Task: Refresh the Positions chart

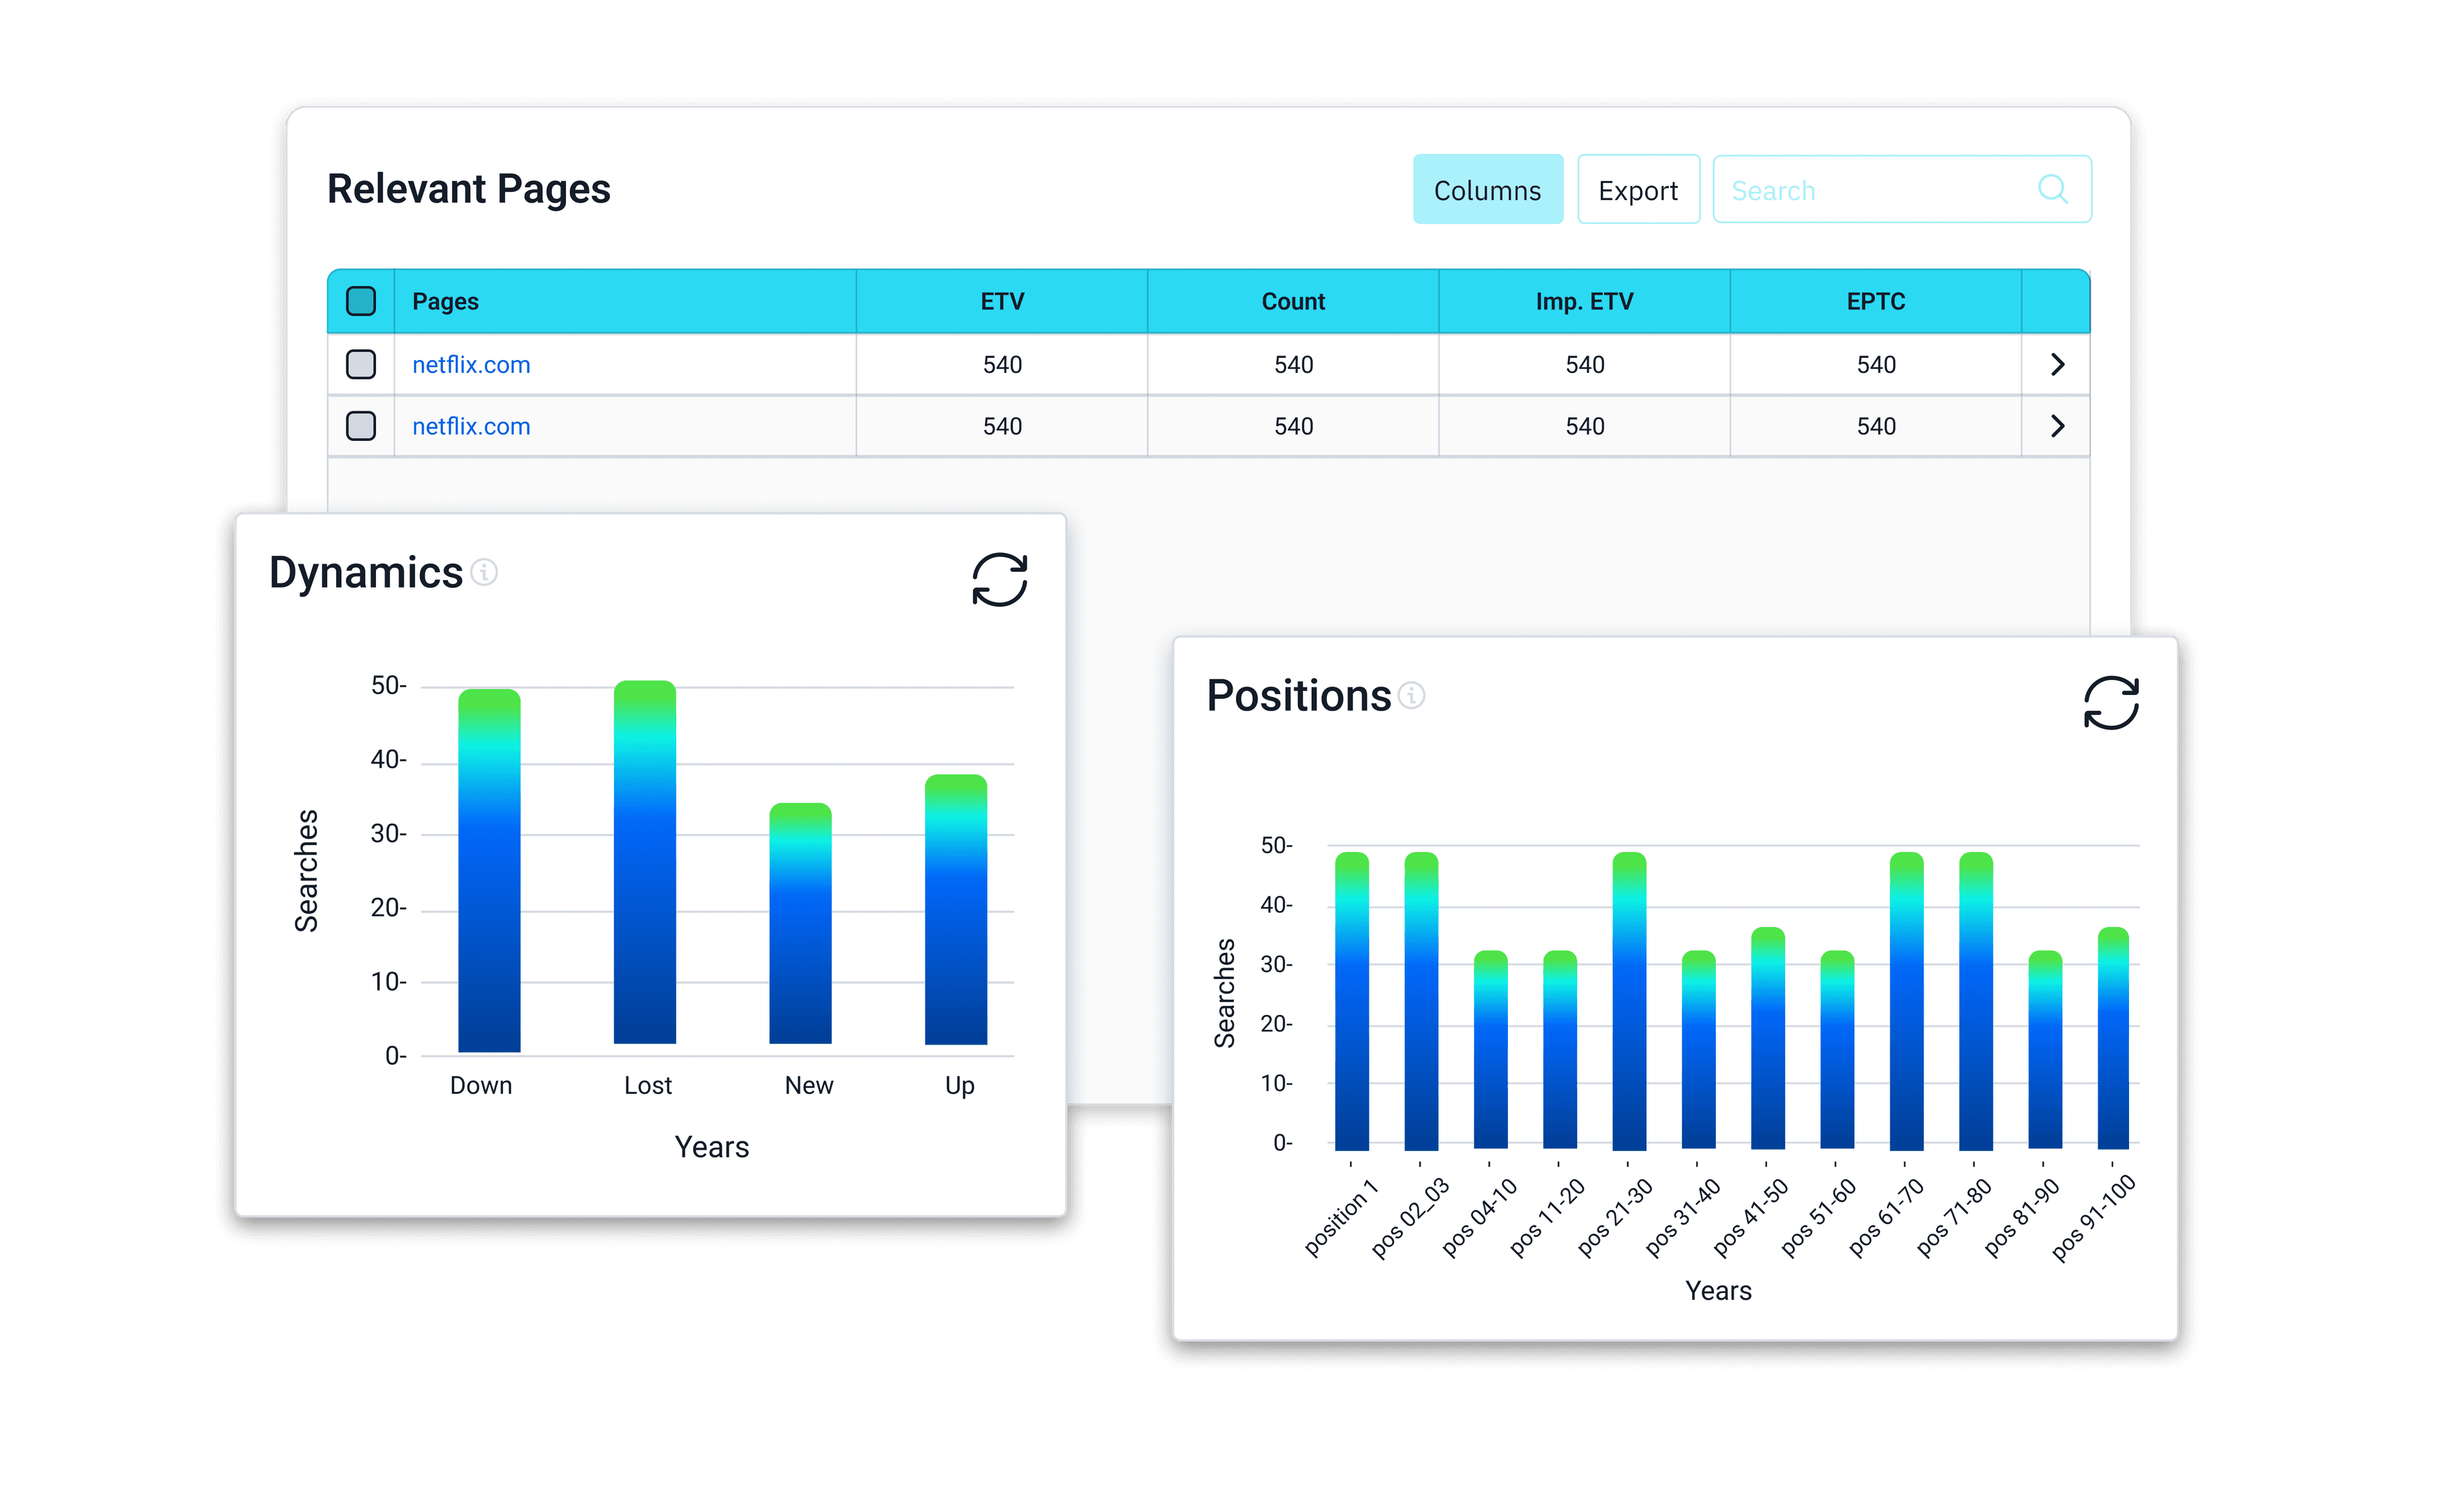Action: [x=2110, y=703]
